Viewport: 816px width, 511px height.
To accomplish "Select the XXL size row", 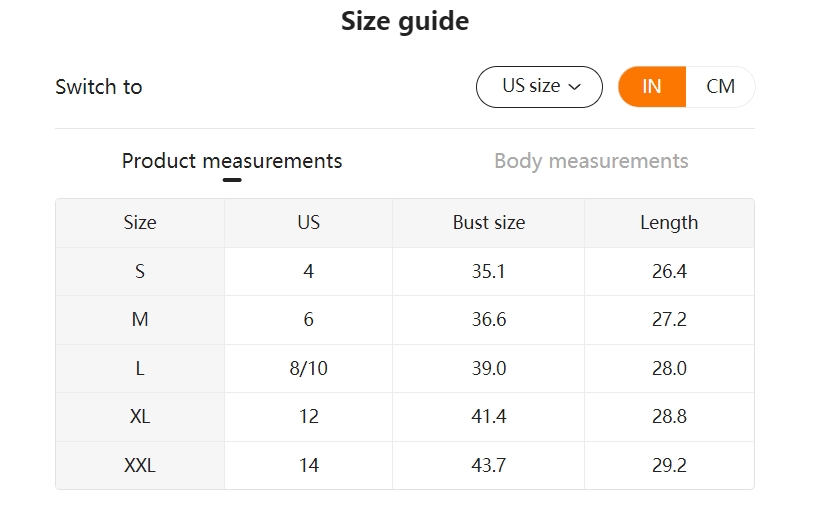I will tap(405, 465).
